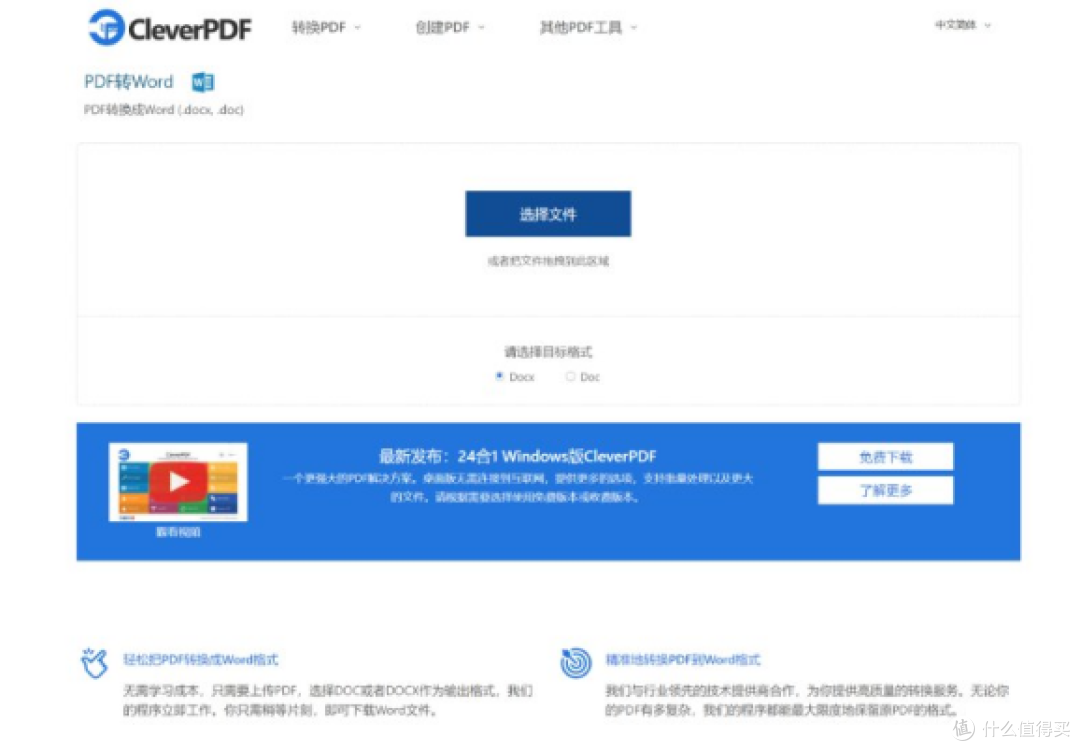1080x751 pixels.
Task: Click the 了解更多 button
Action: [x=886, y=491]
